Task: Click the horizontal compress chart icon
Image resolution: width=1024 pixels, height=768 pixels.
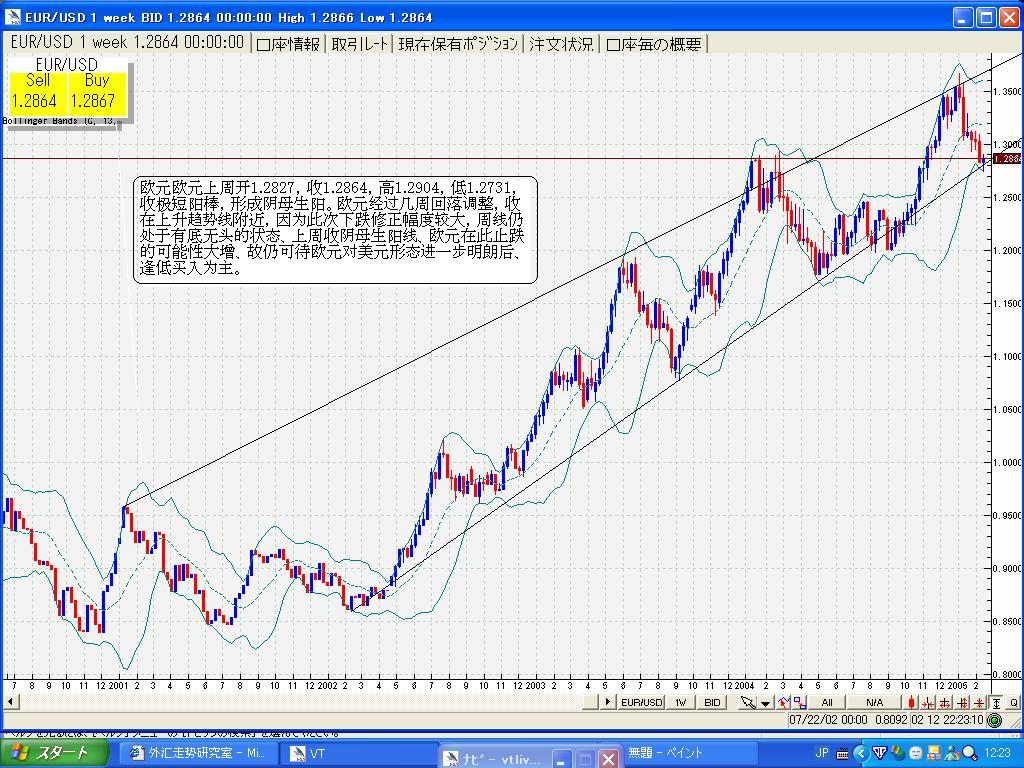Action: (927, 702)
